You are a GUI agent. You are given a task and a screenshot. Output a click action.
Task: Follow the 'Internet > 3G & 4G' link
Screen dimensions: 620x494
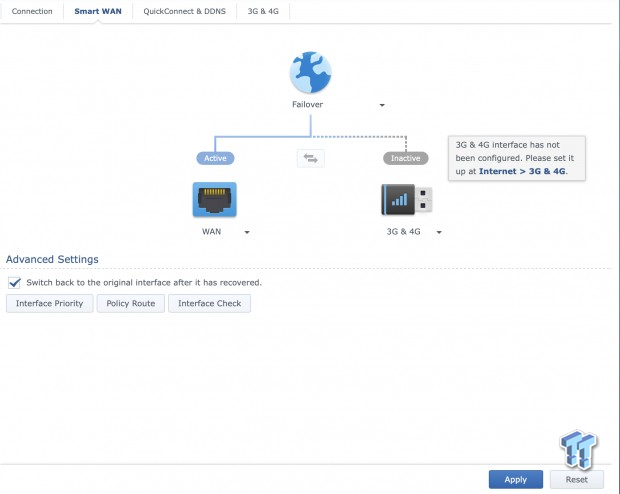pos(522,171)
